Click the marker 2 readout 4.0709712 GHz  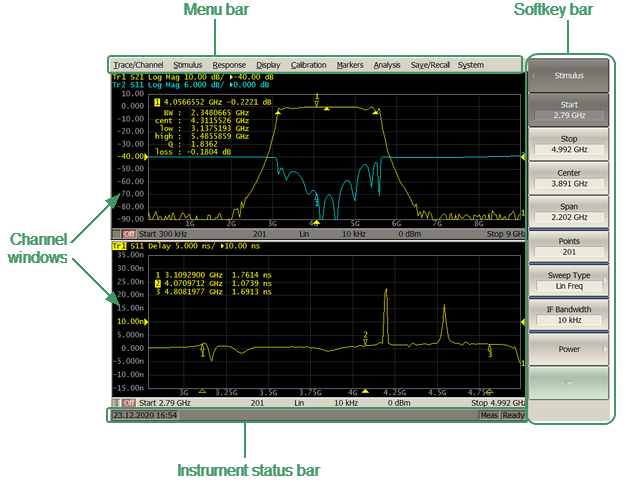tap(213, 284)
